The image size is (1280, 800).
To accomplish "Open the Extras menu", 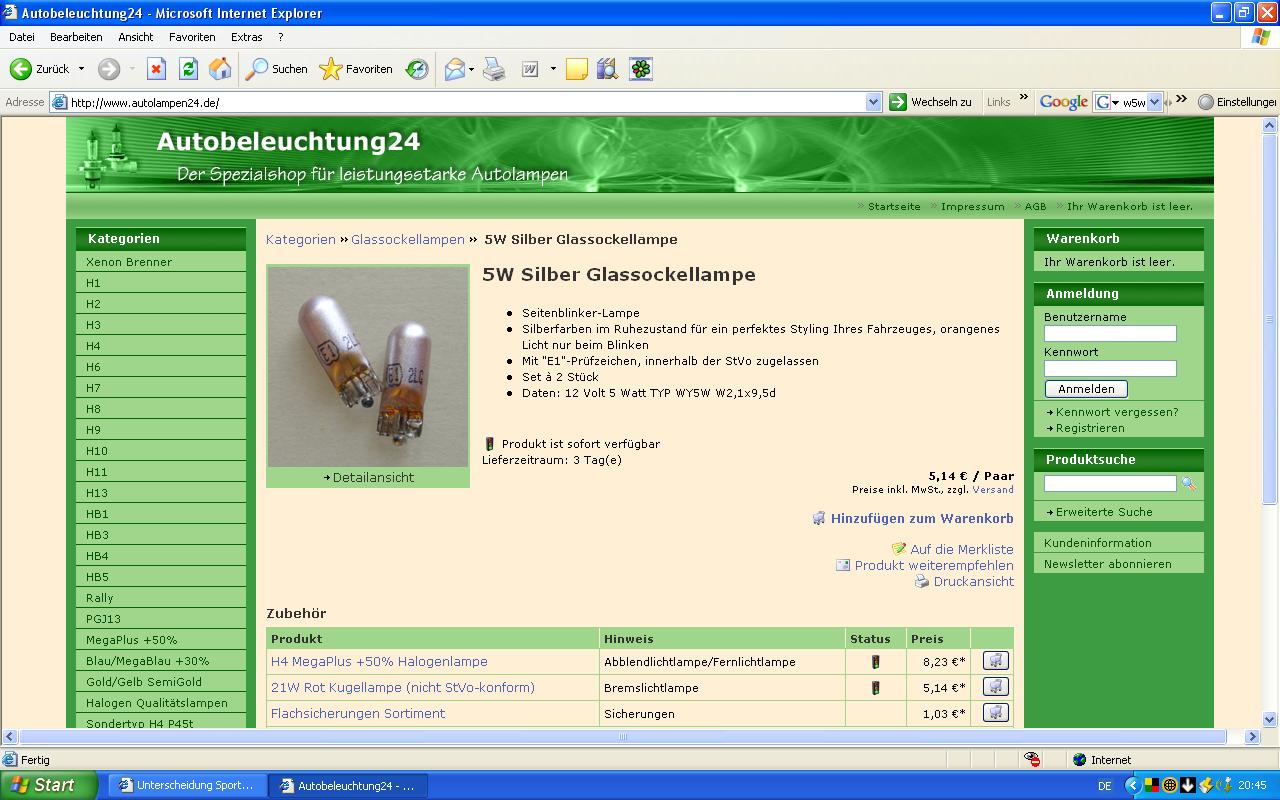I will tap(246, 37).
